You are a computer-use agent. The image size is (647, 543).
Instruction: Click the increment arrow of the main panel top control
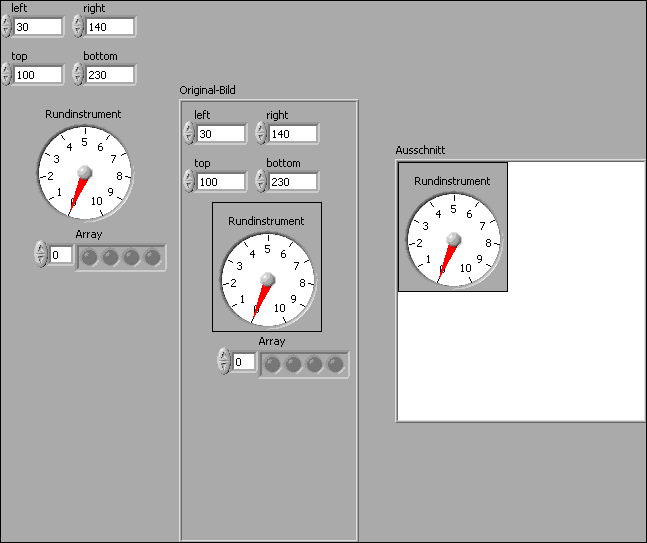pos(6,70)
